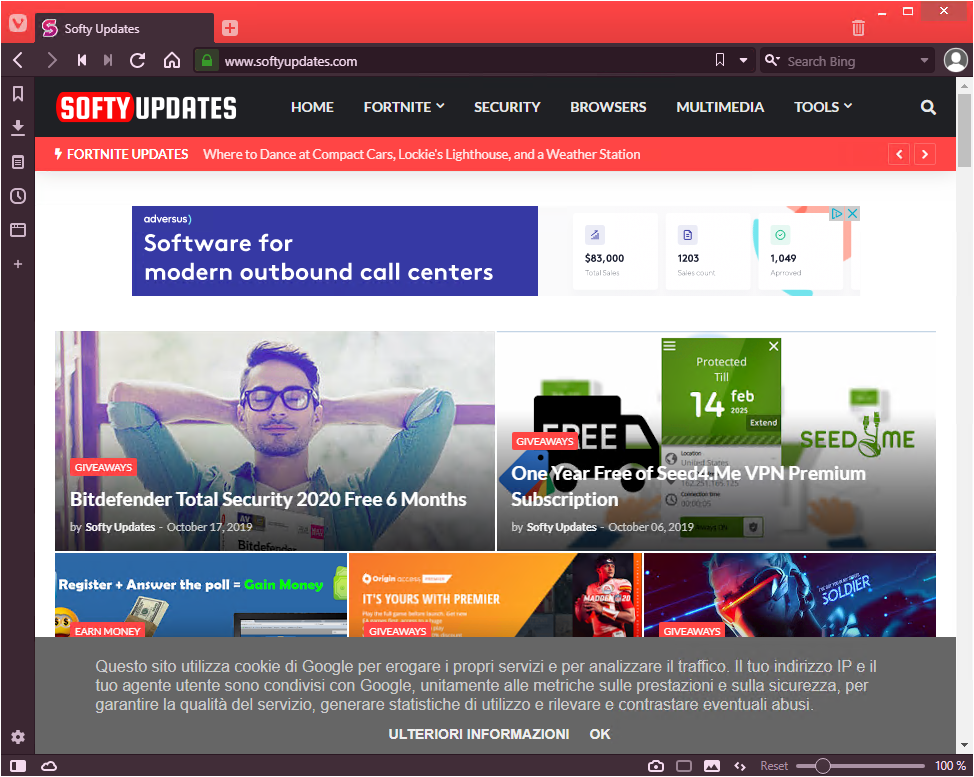This screenshot has width=974, height=777.
Task: Open the search engine selector magnifier
Action: pos(772,60)
